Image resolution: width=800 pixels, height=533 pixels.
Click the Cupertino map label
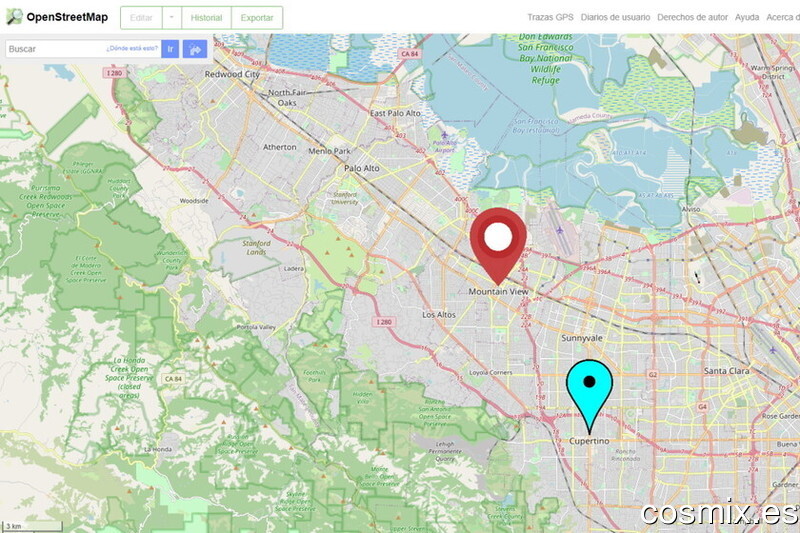(x=589, y=441)
